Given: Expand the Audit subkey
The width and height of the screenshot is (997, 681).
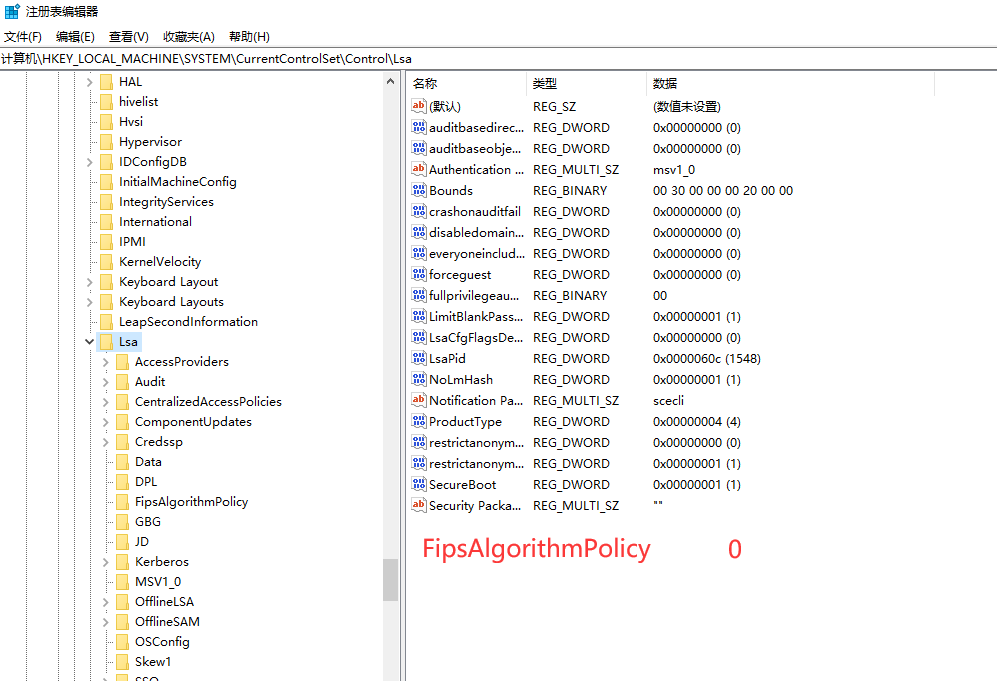Looking at the screenshot, I should 106,382.
